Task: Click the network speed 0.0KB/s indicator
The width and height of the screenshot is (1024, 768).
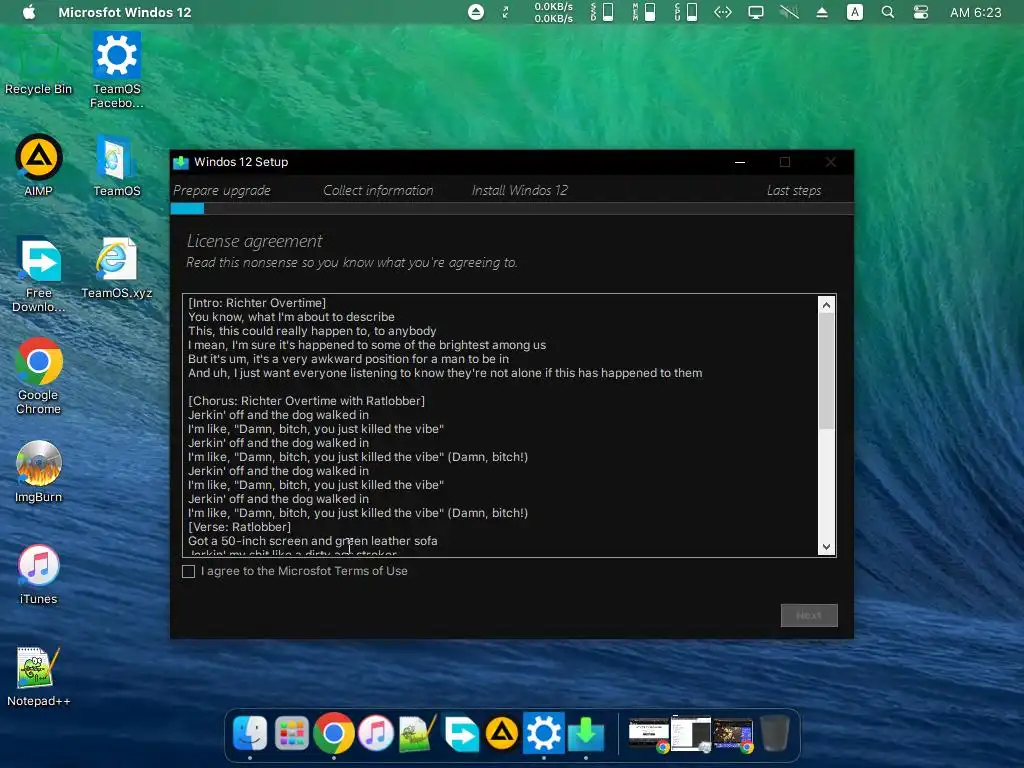Action: (554, 12)
